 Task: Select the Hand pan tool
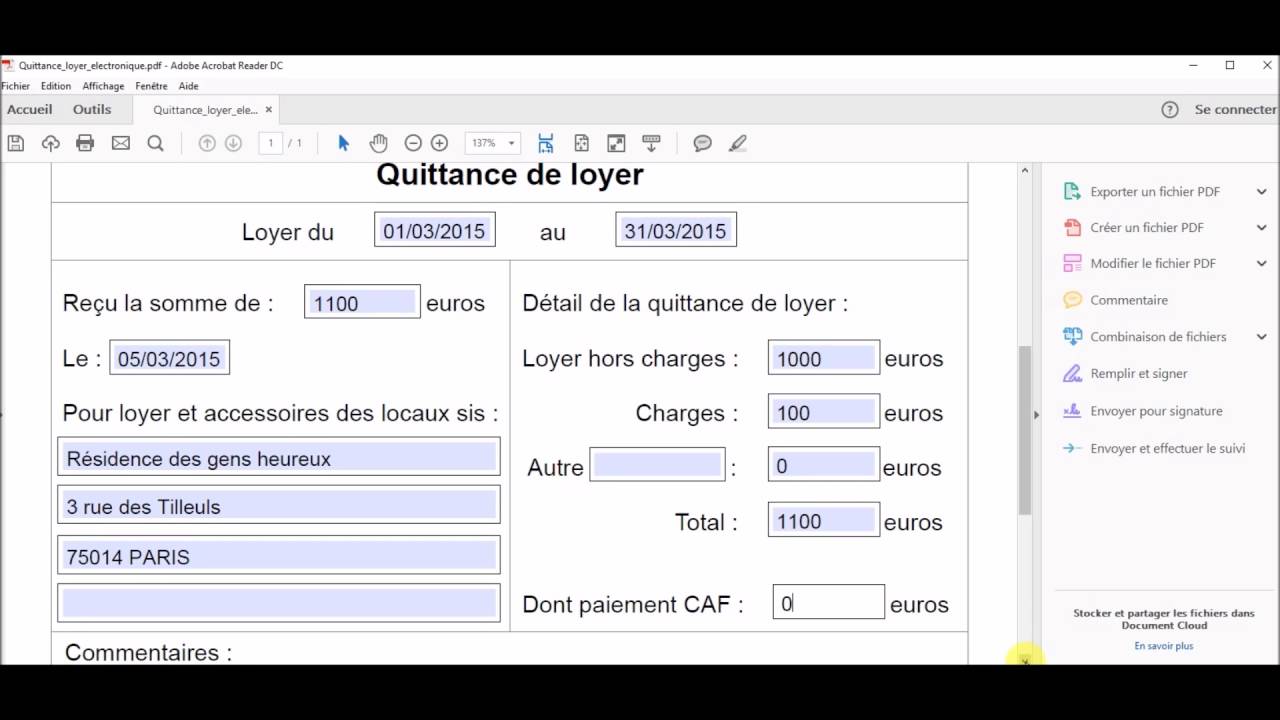[378, 143]
